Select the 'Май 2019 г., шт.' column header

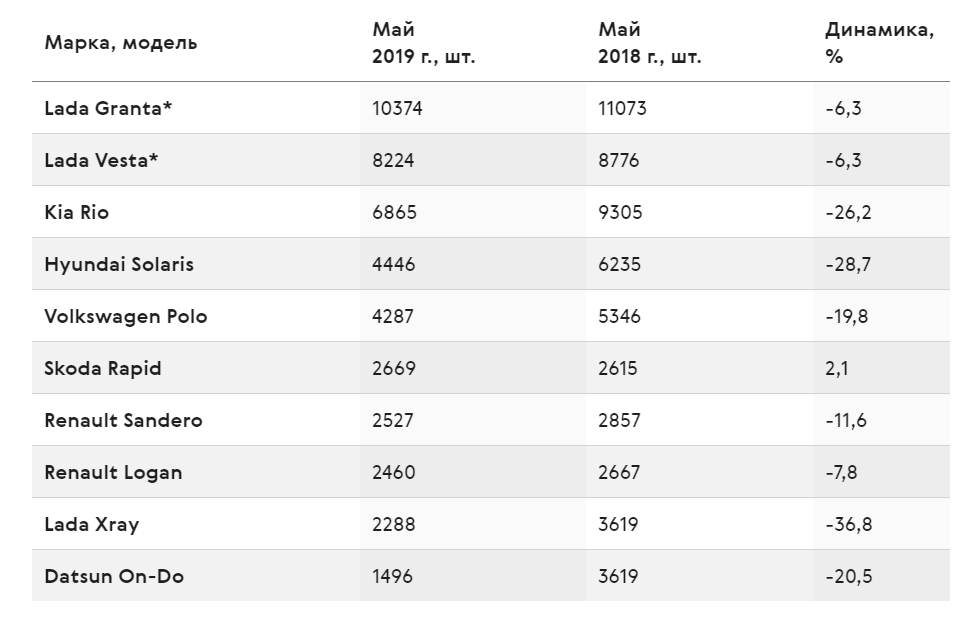tap(423, 43)
